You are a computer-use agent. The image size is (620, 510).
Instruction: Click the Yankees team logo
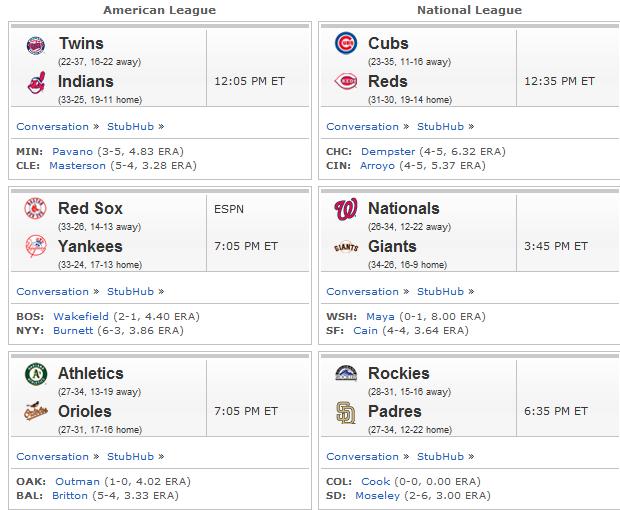(x=36, y=246)
